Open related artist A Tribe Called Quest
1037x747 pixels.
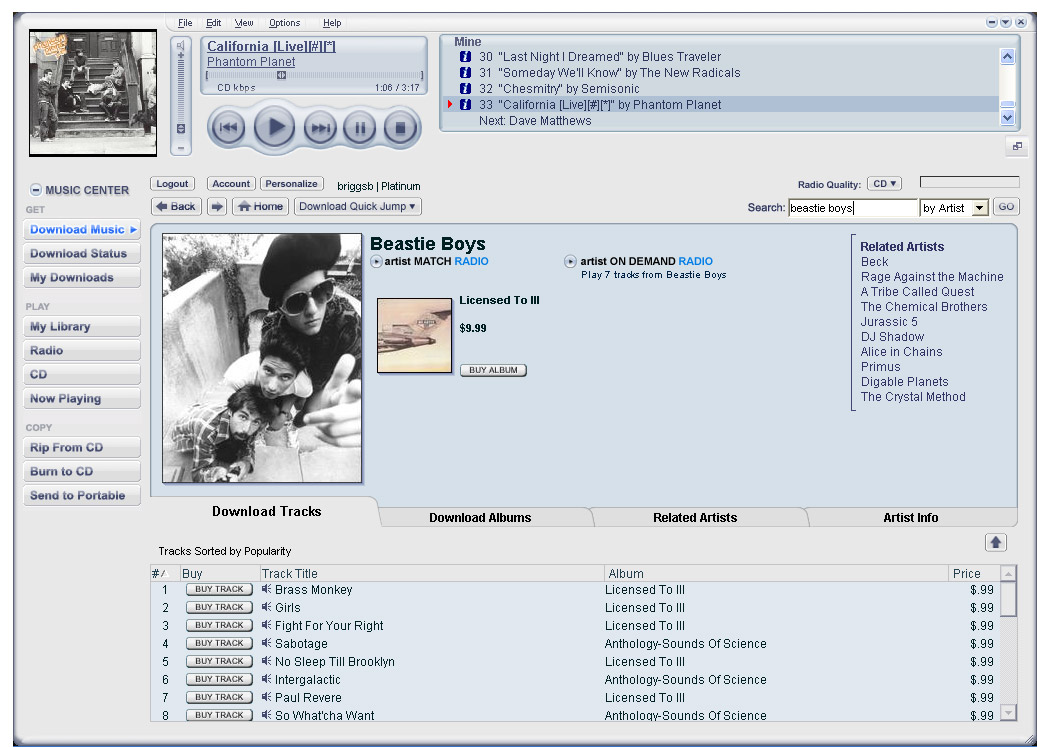(x=917, y=292)
